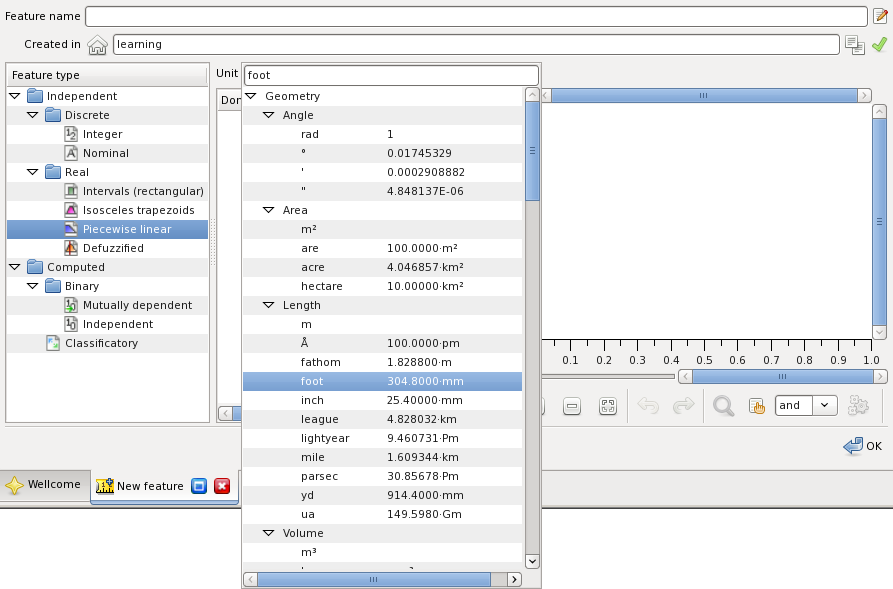This screenshot has width=893, height=589.
Task: Select the hectare unit row
Action: point(382,286)
